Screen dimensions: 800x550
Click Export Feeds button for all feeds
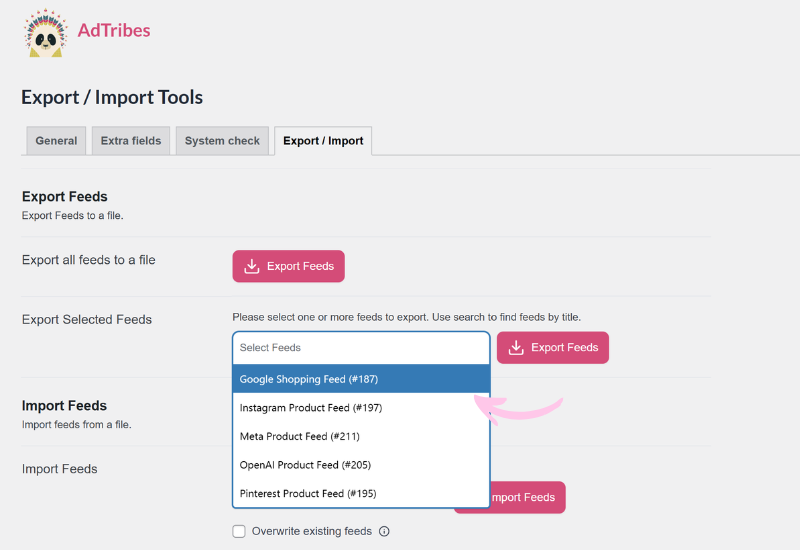[288, 266]
